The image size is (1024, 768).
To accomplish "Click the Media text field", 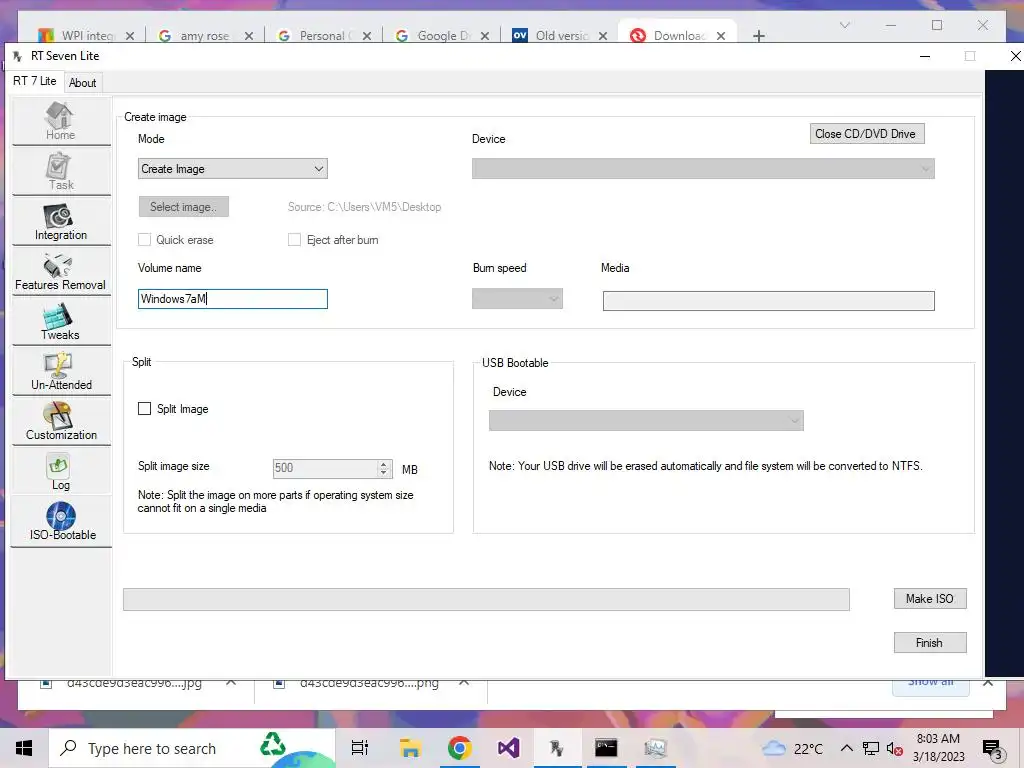I will coord(769,301).
